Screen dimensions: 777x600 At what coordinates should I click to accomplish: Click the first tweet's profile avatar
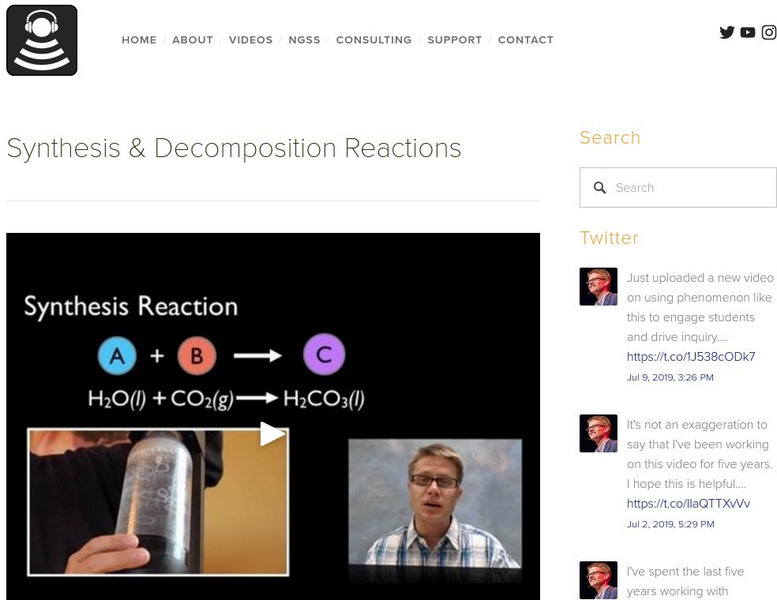(599, 286)
